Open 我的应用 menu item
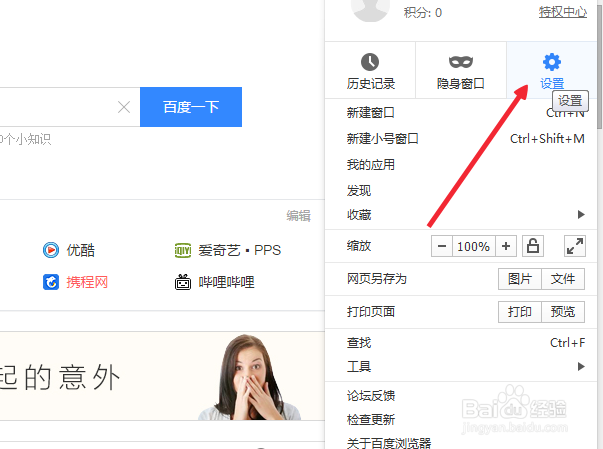Screen dimensions: 603x449 [461, 165]
